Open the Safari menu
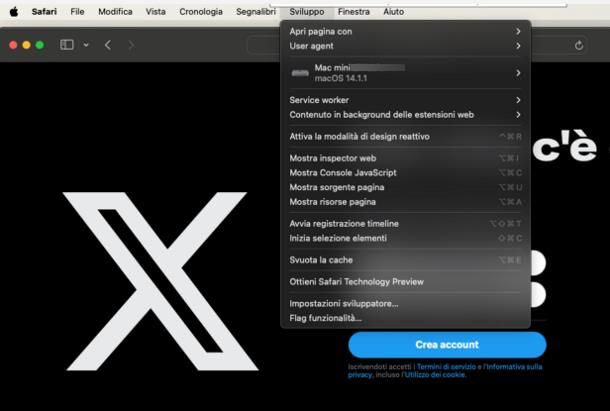Image resolution: width=610 pixels, height=411 pixels. click(44, 12)
